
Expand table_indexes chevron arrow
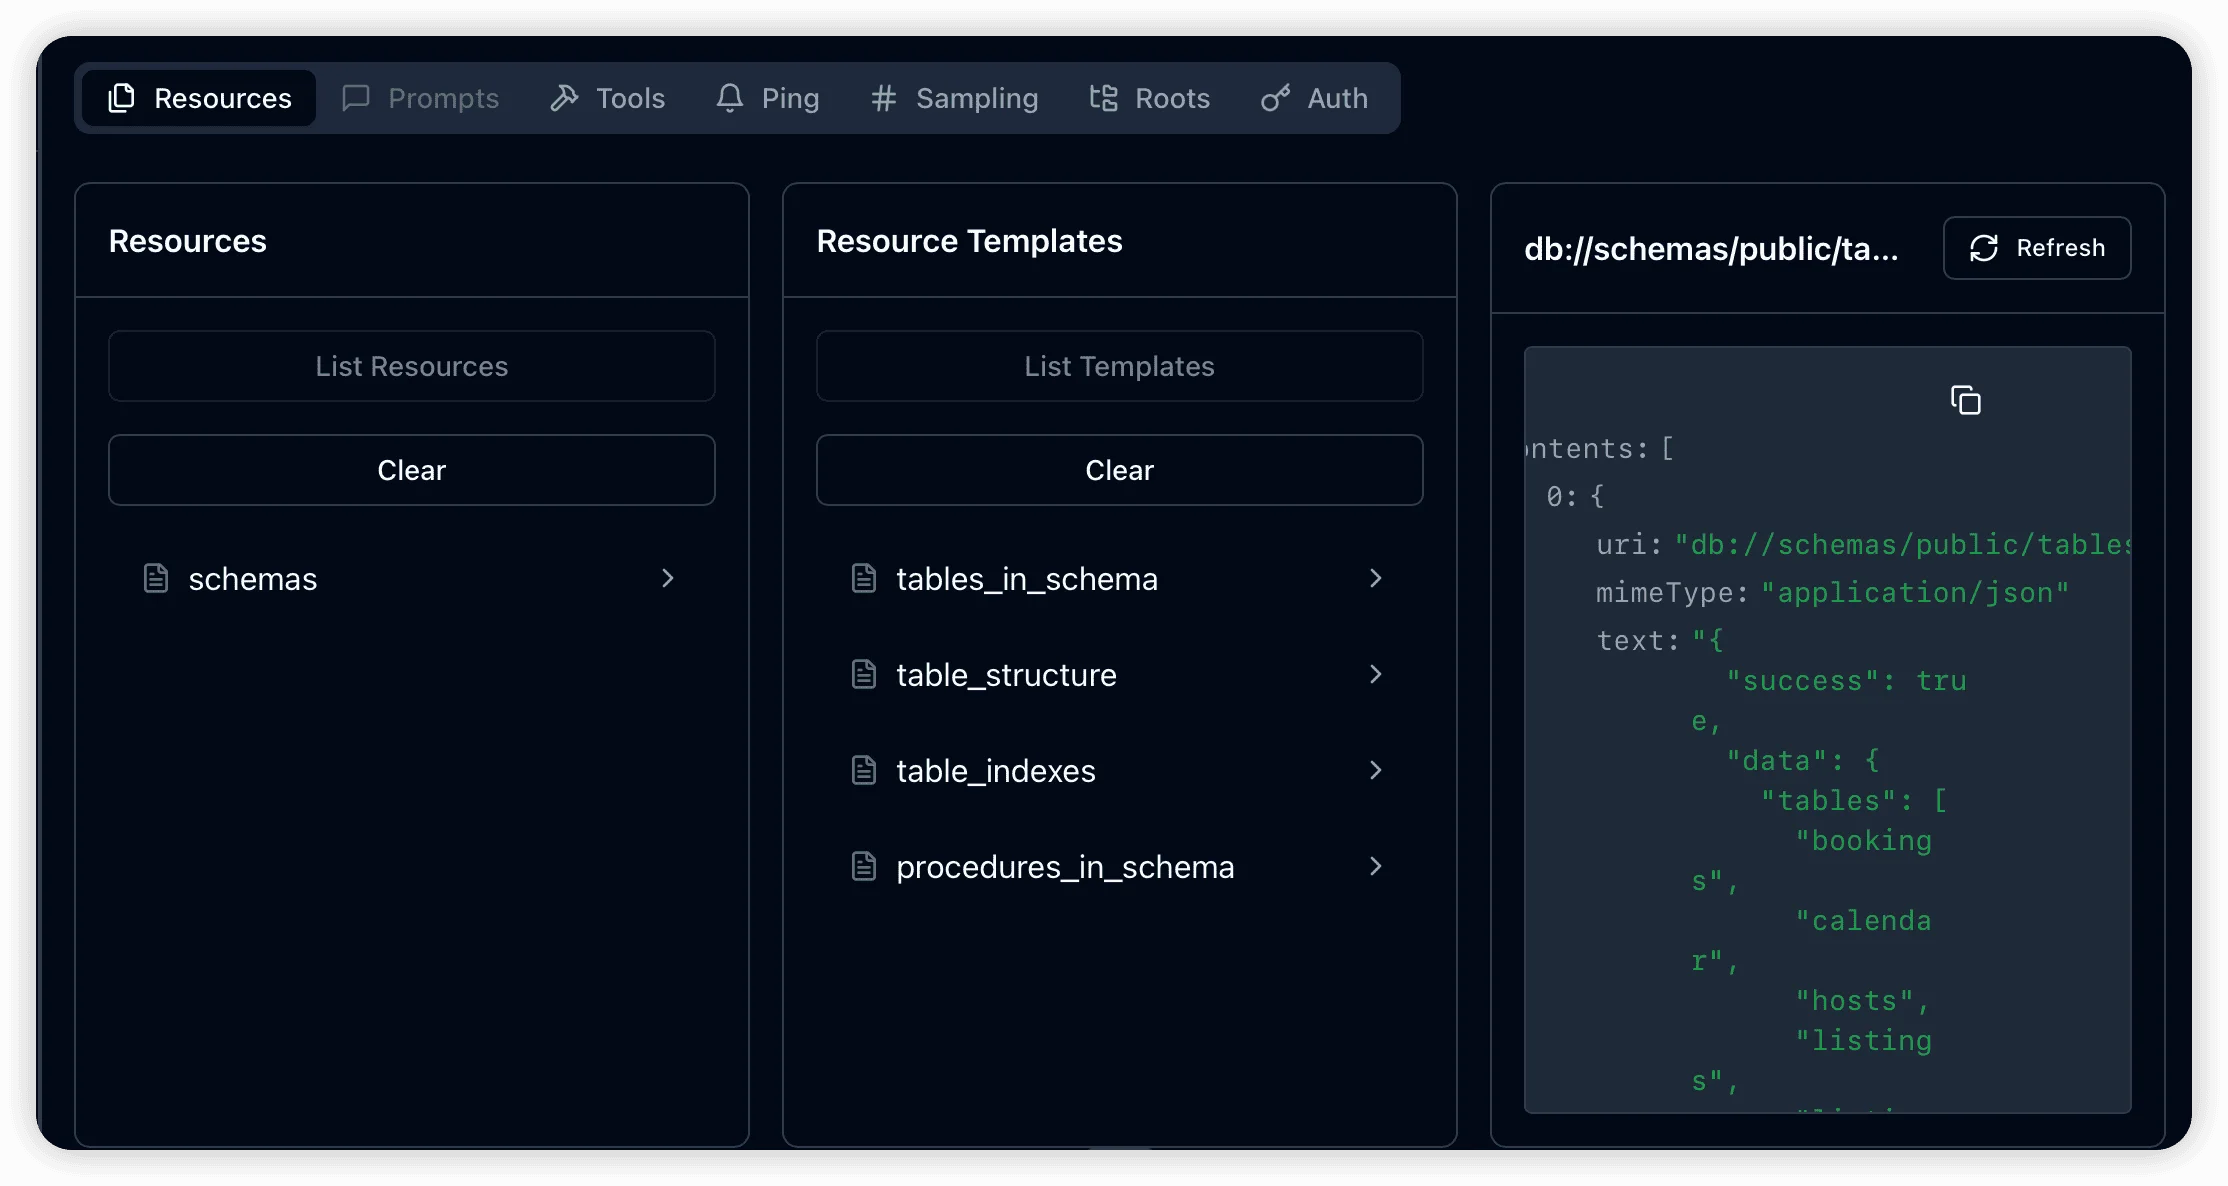(x=1375, y=770)
